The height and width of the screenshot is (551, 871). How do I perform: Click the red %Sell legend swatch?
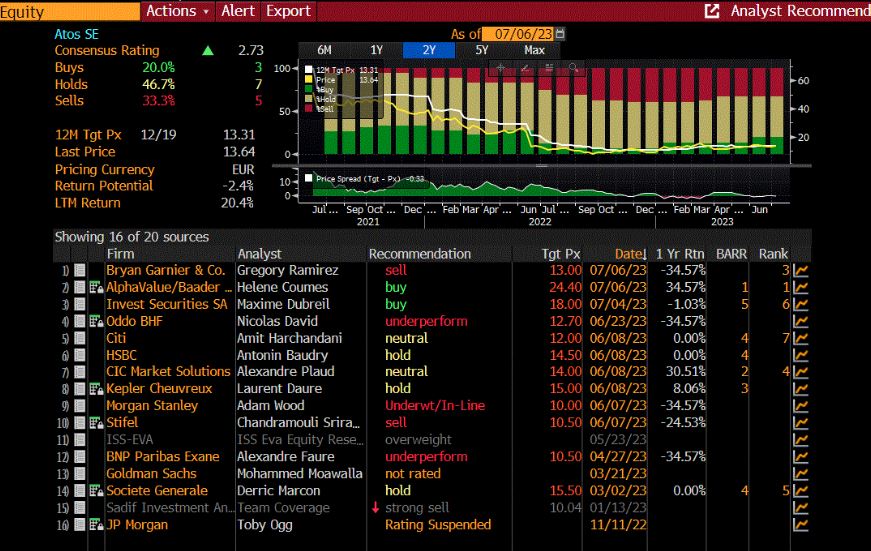pyautogui.click(x=309, y=109)
